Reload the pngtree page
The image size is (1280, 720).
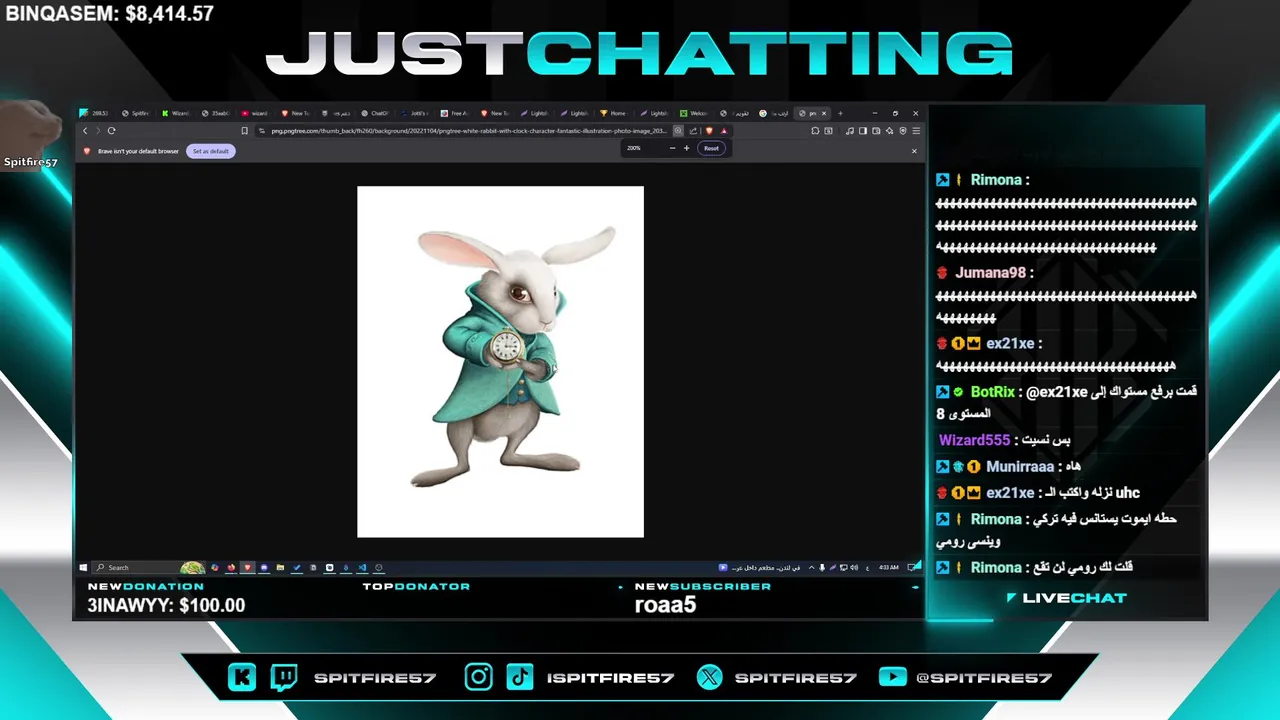[111, 131]
